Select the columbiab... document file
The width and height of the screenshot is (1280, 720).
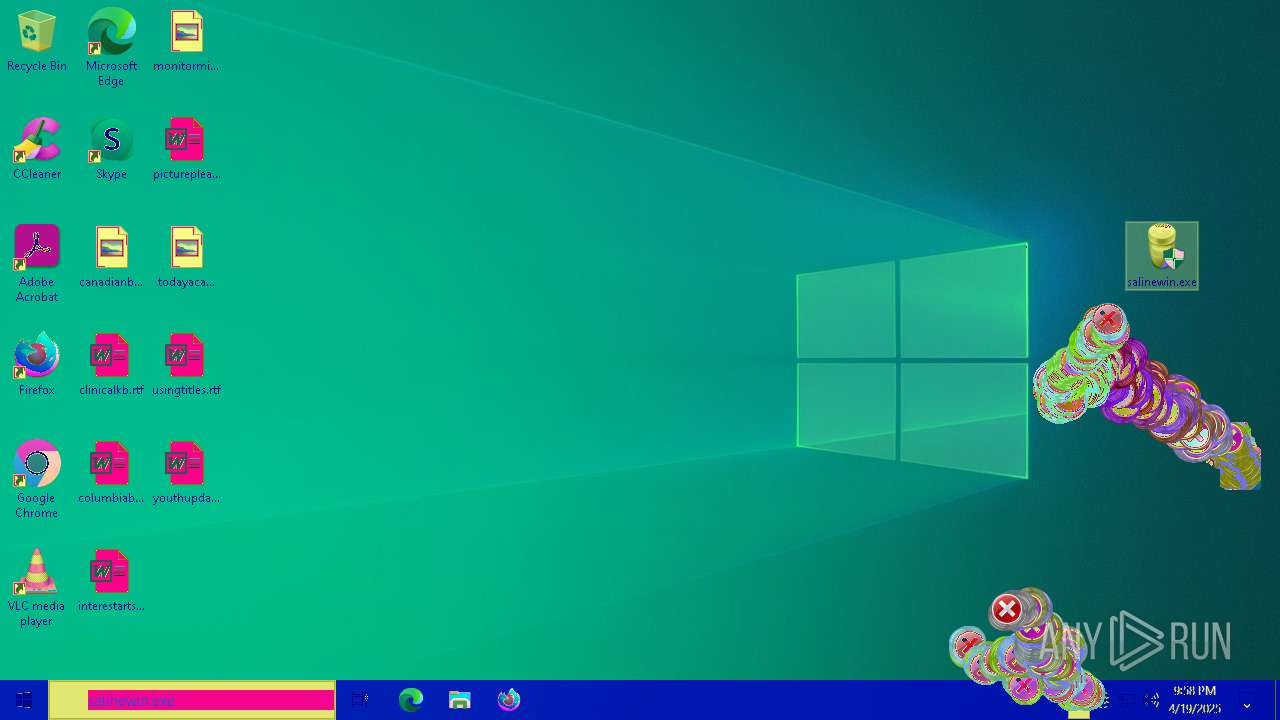tap(111, 474)
